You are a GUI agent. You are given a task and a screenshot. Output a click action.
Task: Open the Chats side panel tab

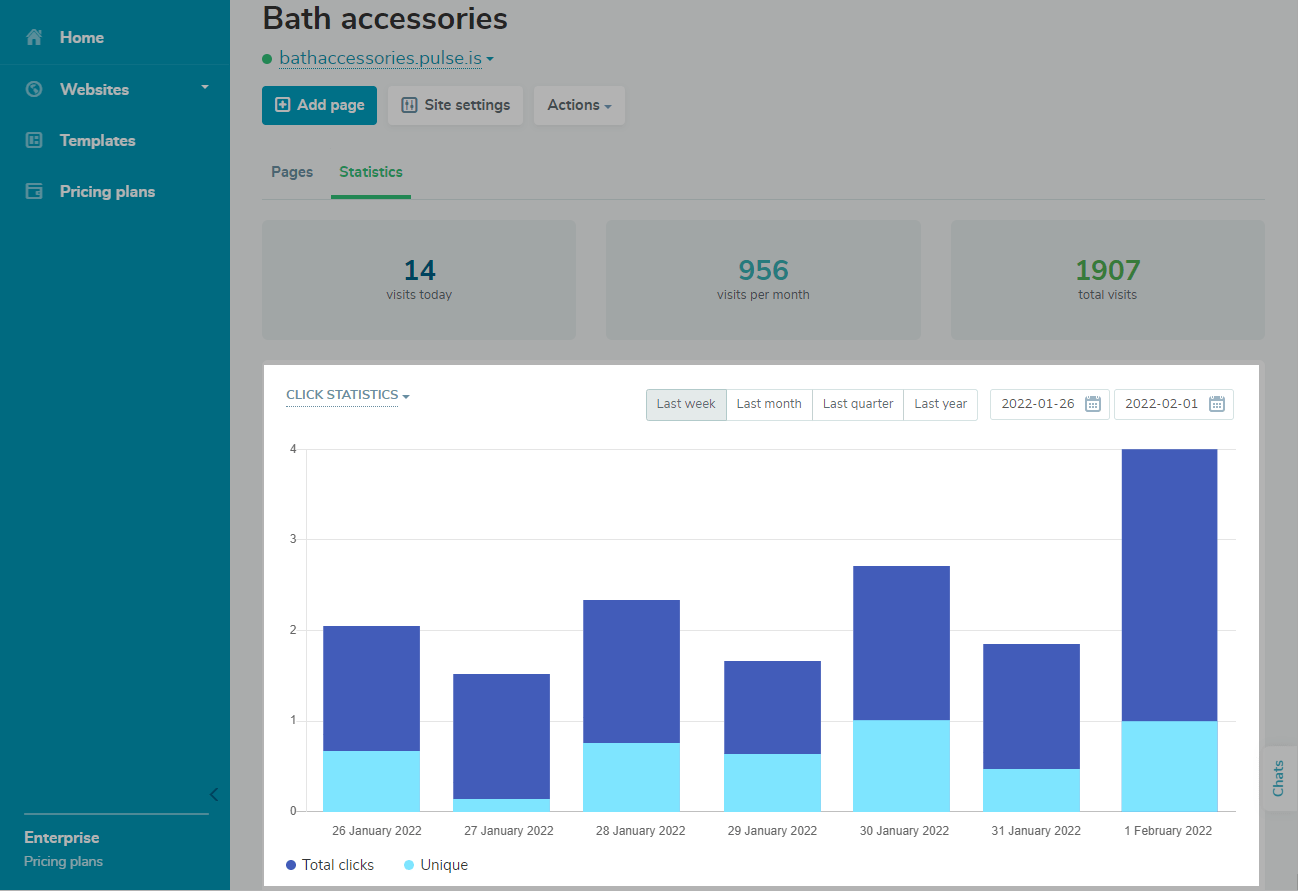tap(1278, 778)
